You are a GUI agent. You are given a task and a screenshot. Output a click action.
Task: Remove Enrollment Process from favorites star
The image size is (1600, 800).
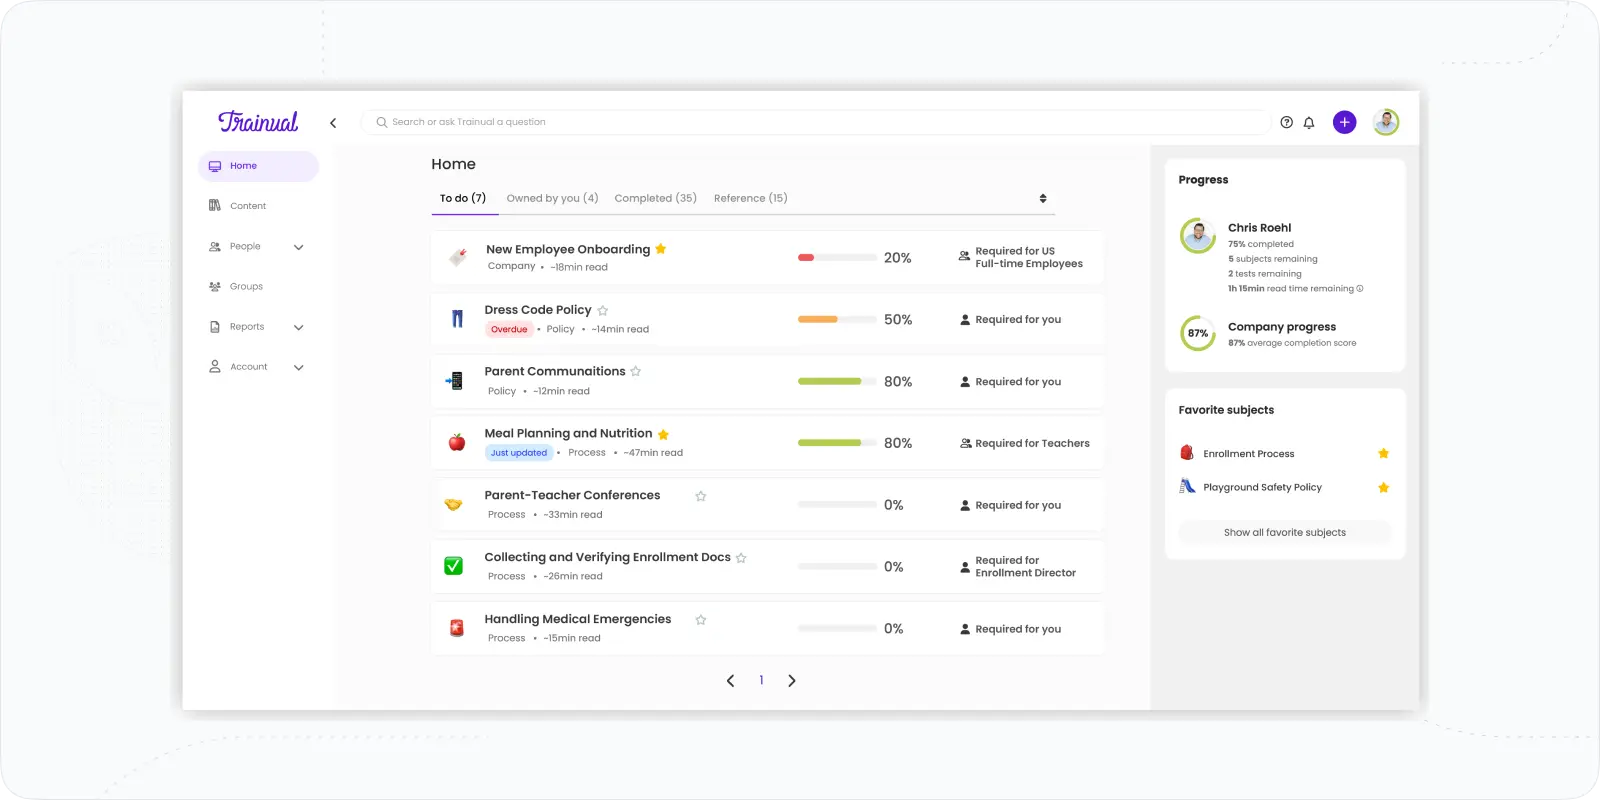coord(1384,453)
